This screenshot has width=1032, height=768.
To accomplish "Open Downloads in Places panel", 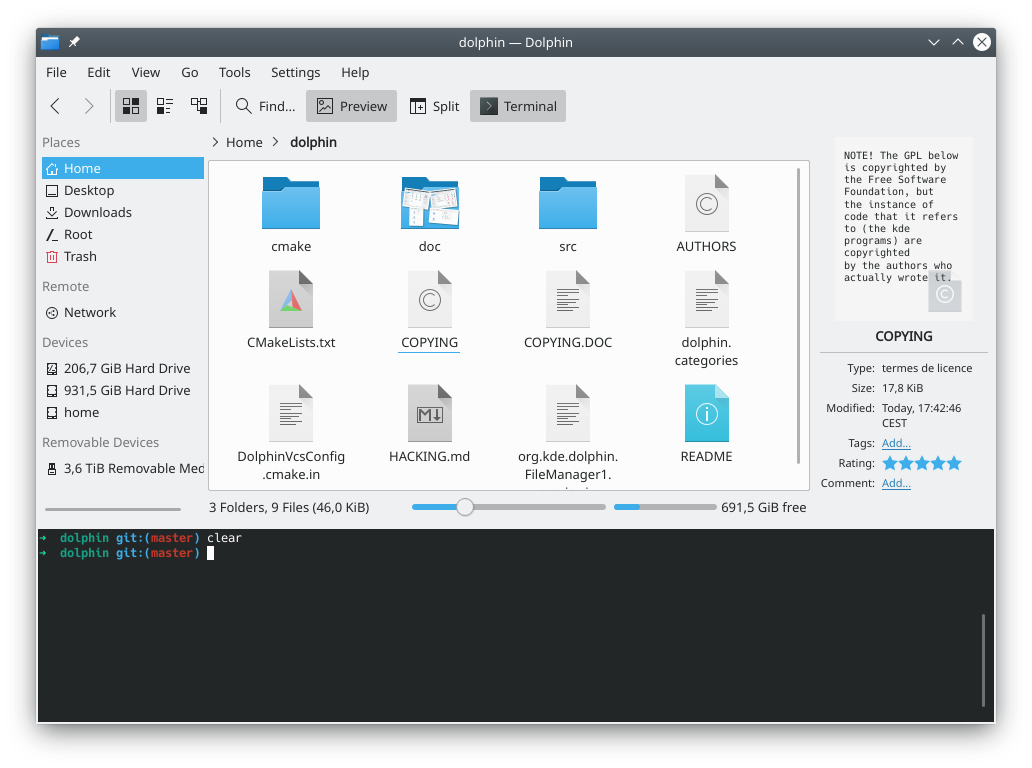I will [123, 213].
